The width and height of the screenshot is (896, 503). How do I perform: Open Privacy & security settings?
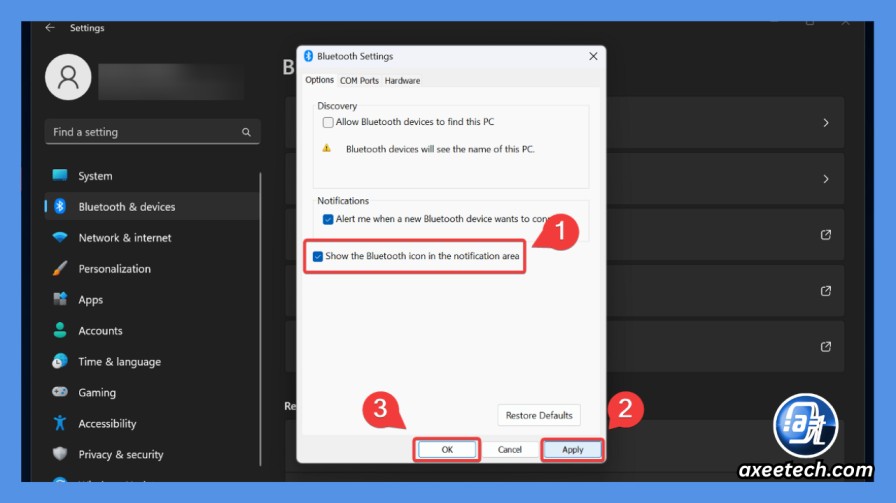pyautogui.click(x=152, y=454)
